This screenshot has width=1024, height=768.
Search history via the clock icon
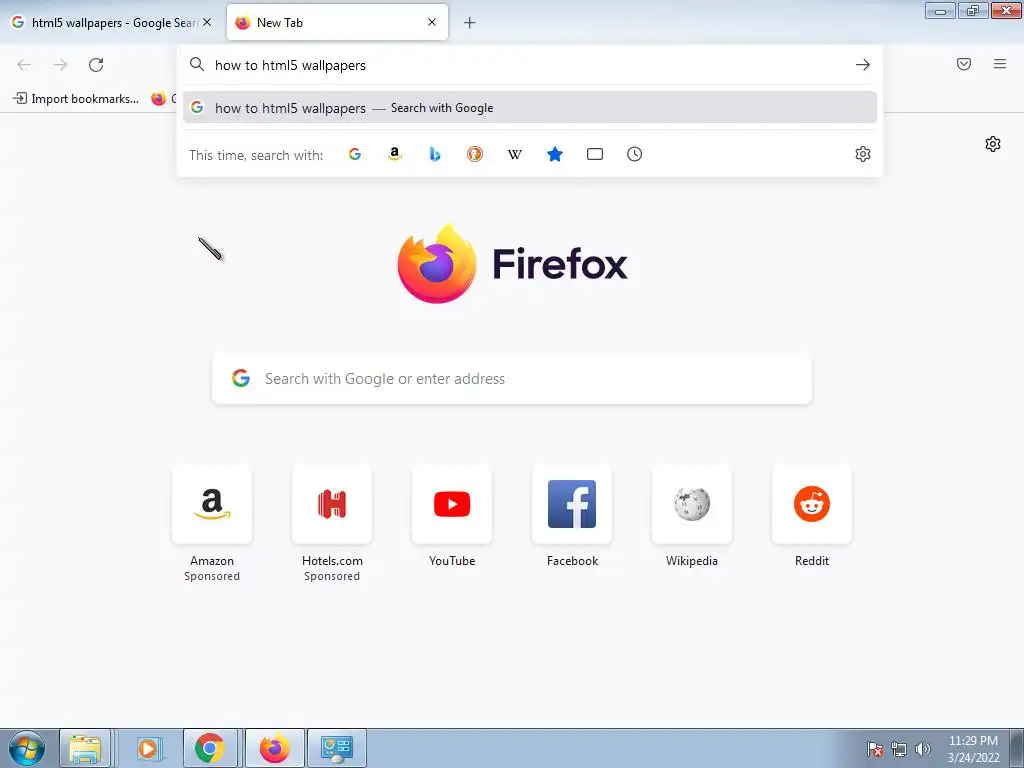point(635,154)
